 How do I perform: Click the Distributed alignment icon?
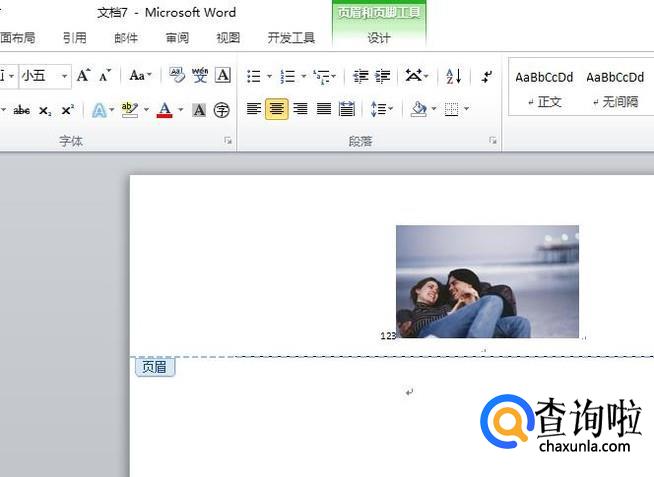coord(347,109)
